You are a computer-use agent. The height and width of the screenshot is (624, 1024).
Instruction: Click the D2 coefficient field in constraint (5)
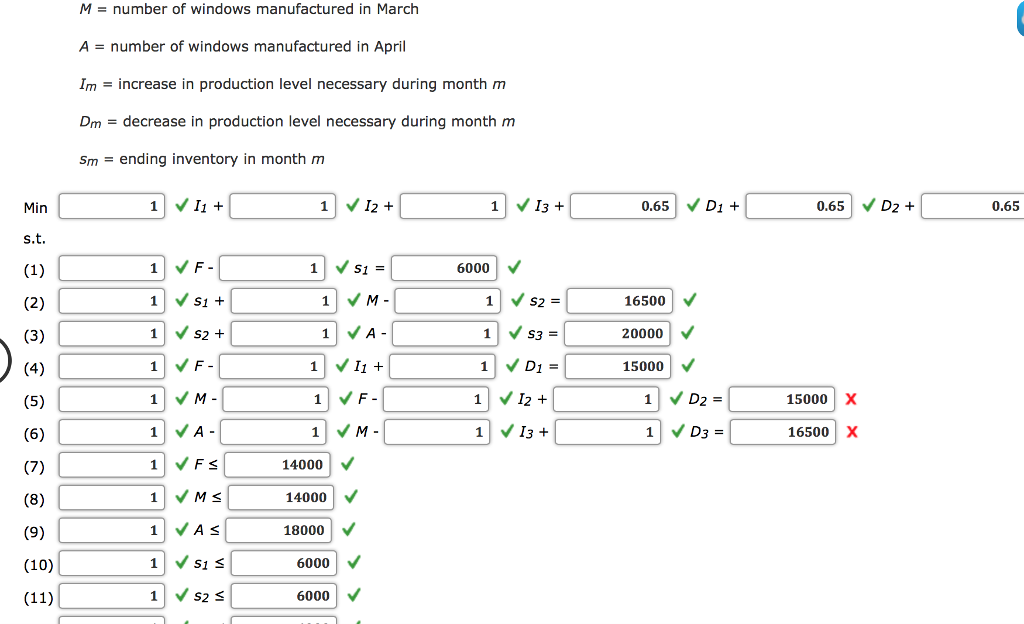pyautogui.click(x=608, y=400)
